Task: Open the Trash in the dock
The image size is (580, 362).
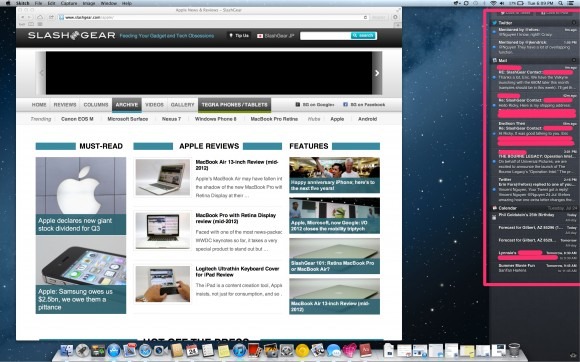Action: point(514,350)
